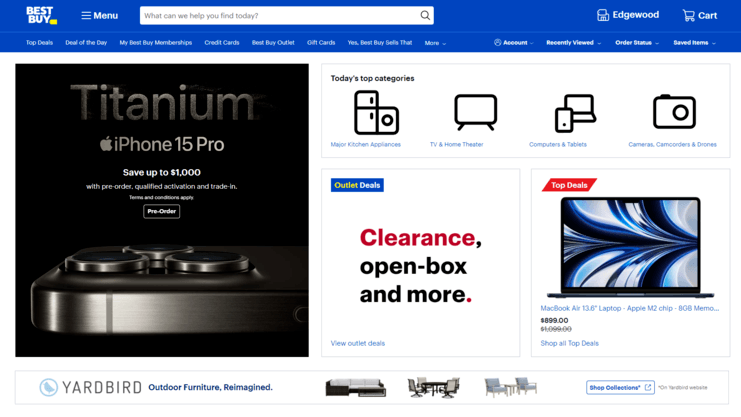The width and height of the screenshot is (741, 417).
Task: Open Major Kitchen Appliances text link
Action: [365, 145]
